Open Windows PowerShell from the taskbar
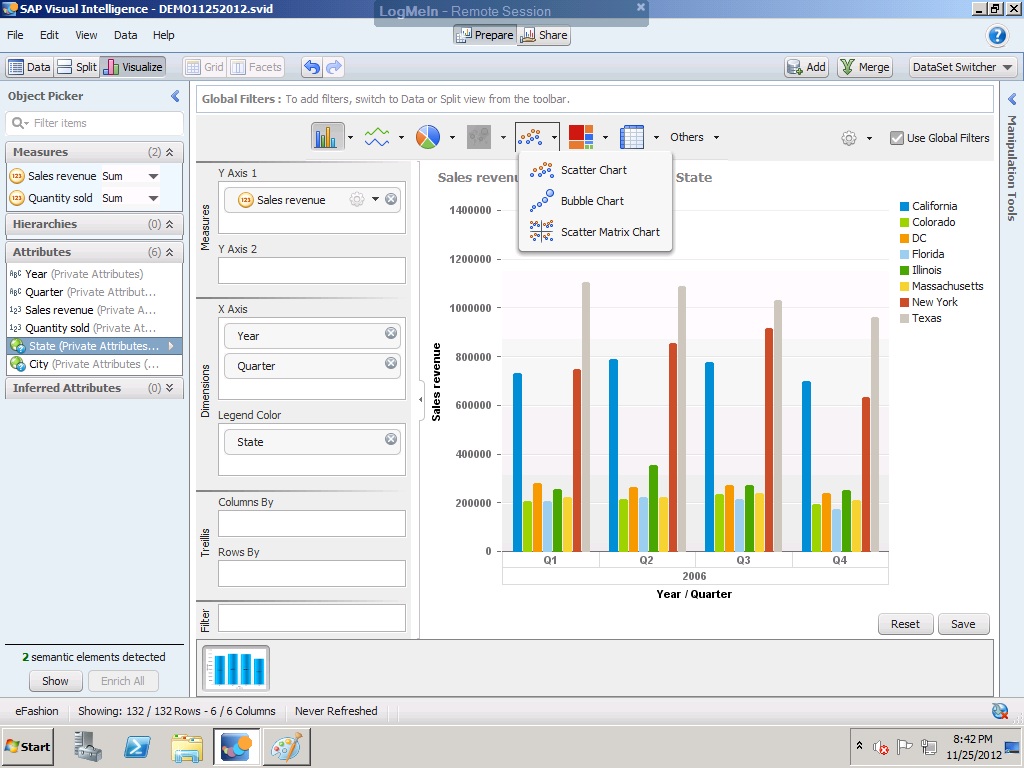This screenshot has width=1024, height=768. pos(137,746)
